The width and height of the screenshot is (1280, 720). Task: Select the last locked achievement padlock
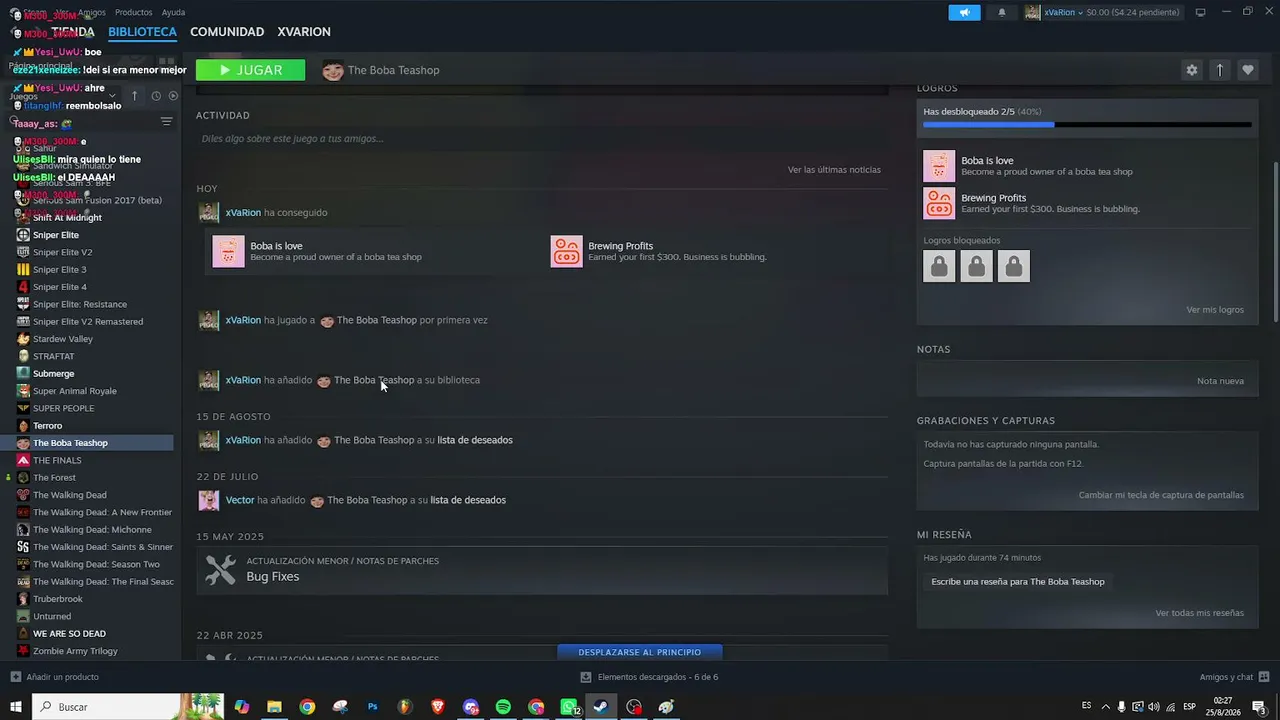[1013, 266]
